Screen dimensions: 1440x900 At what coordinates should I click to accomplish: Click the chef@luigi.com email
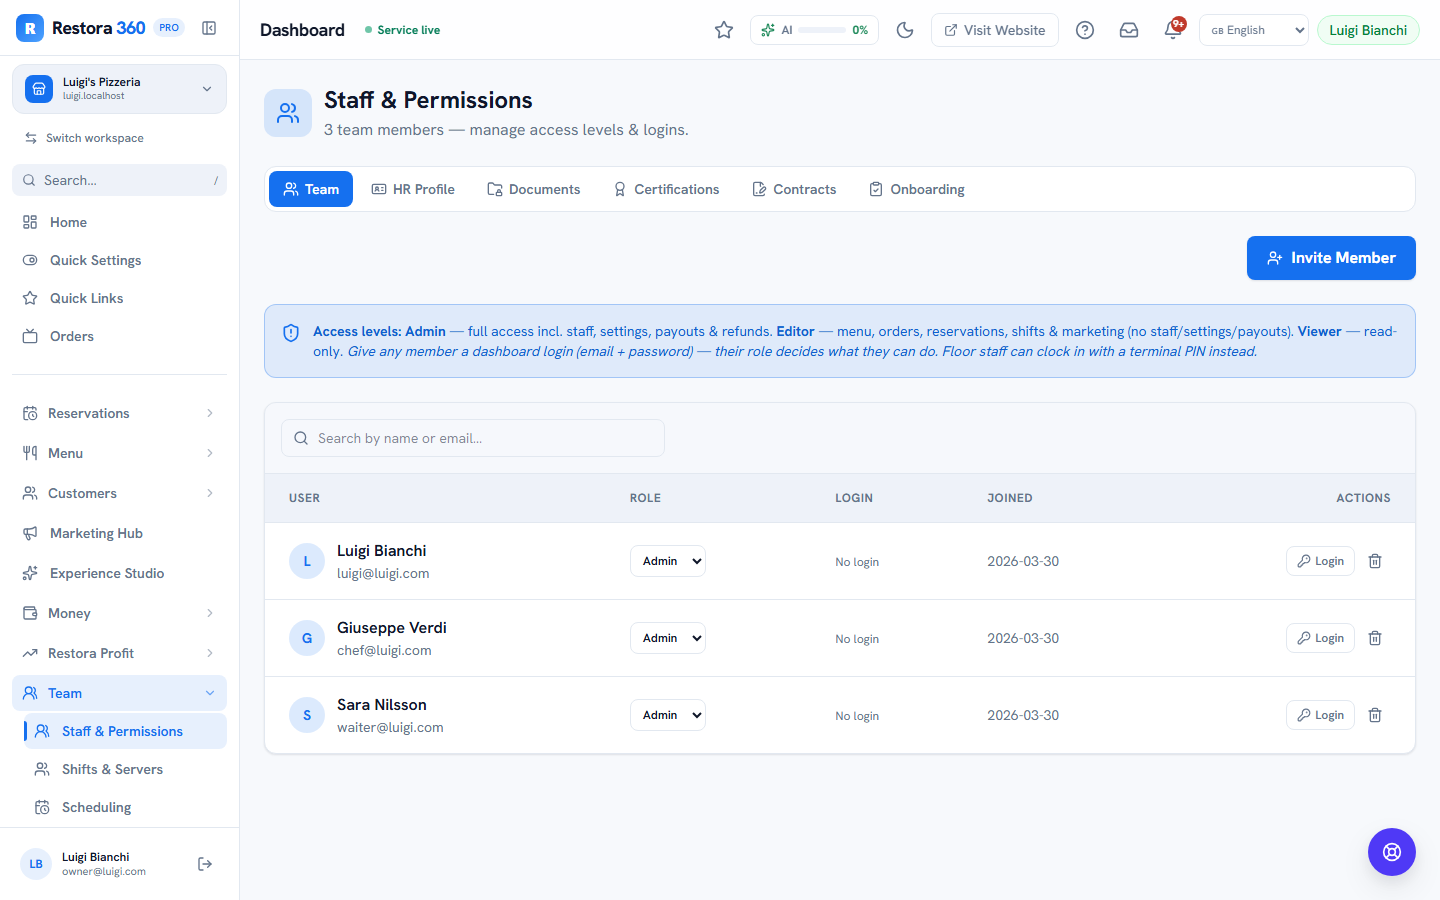tap(384, 651)
